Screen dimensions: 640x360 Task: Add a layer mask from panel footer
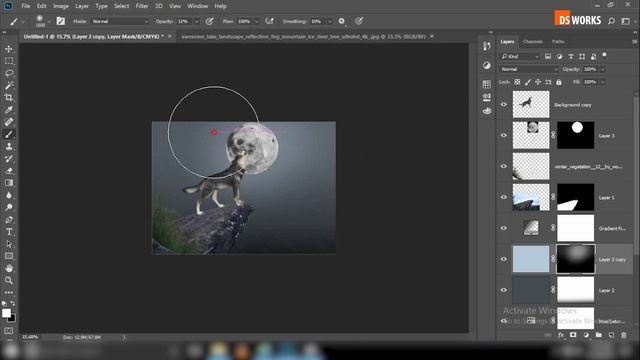tap(573, 335)
